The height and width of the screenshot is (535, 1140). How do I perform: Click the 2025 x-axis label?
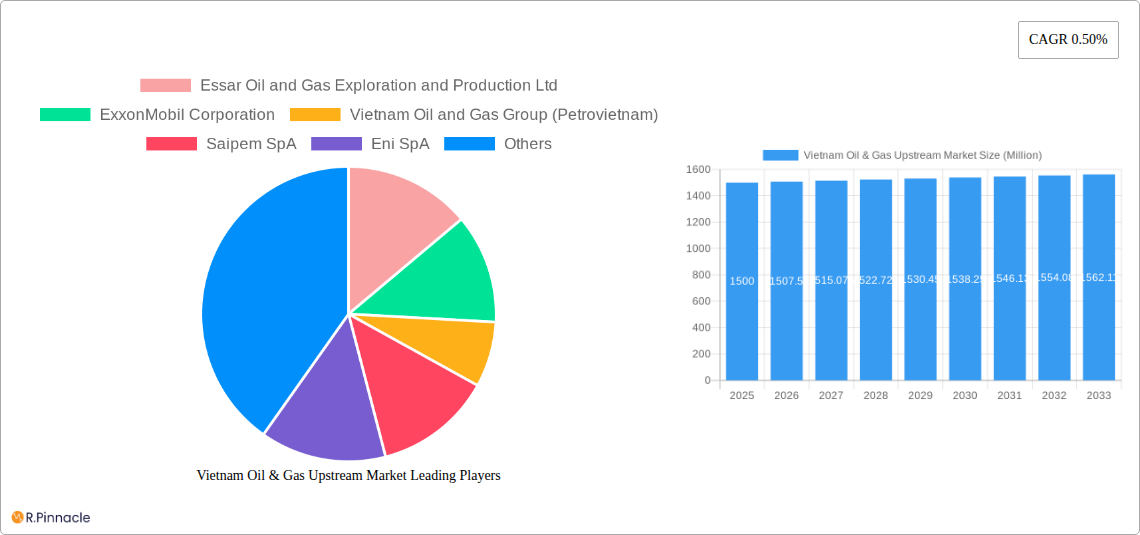pyautogui.click(x=742, y=395)
